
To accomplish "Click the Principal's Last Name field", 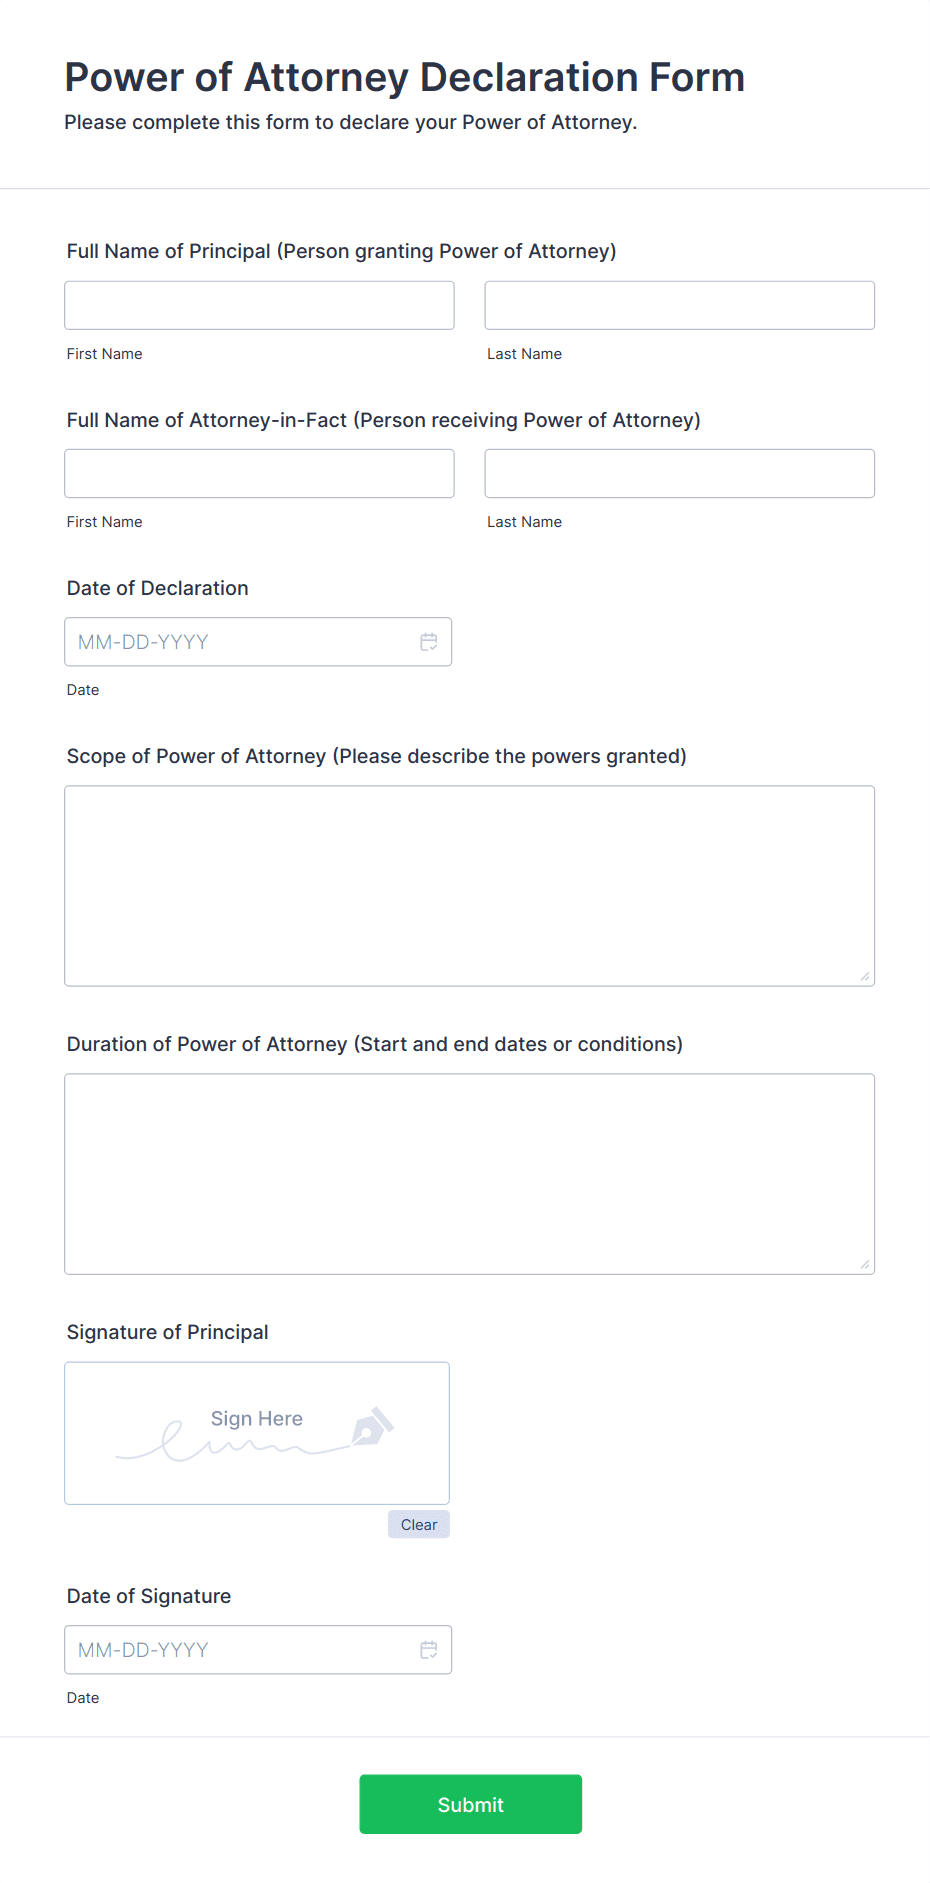I will click(x=679, y=305).
